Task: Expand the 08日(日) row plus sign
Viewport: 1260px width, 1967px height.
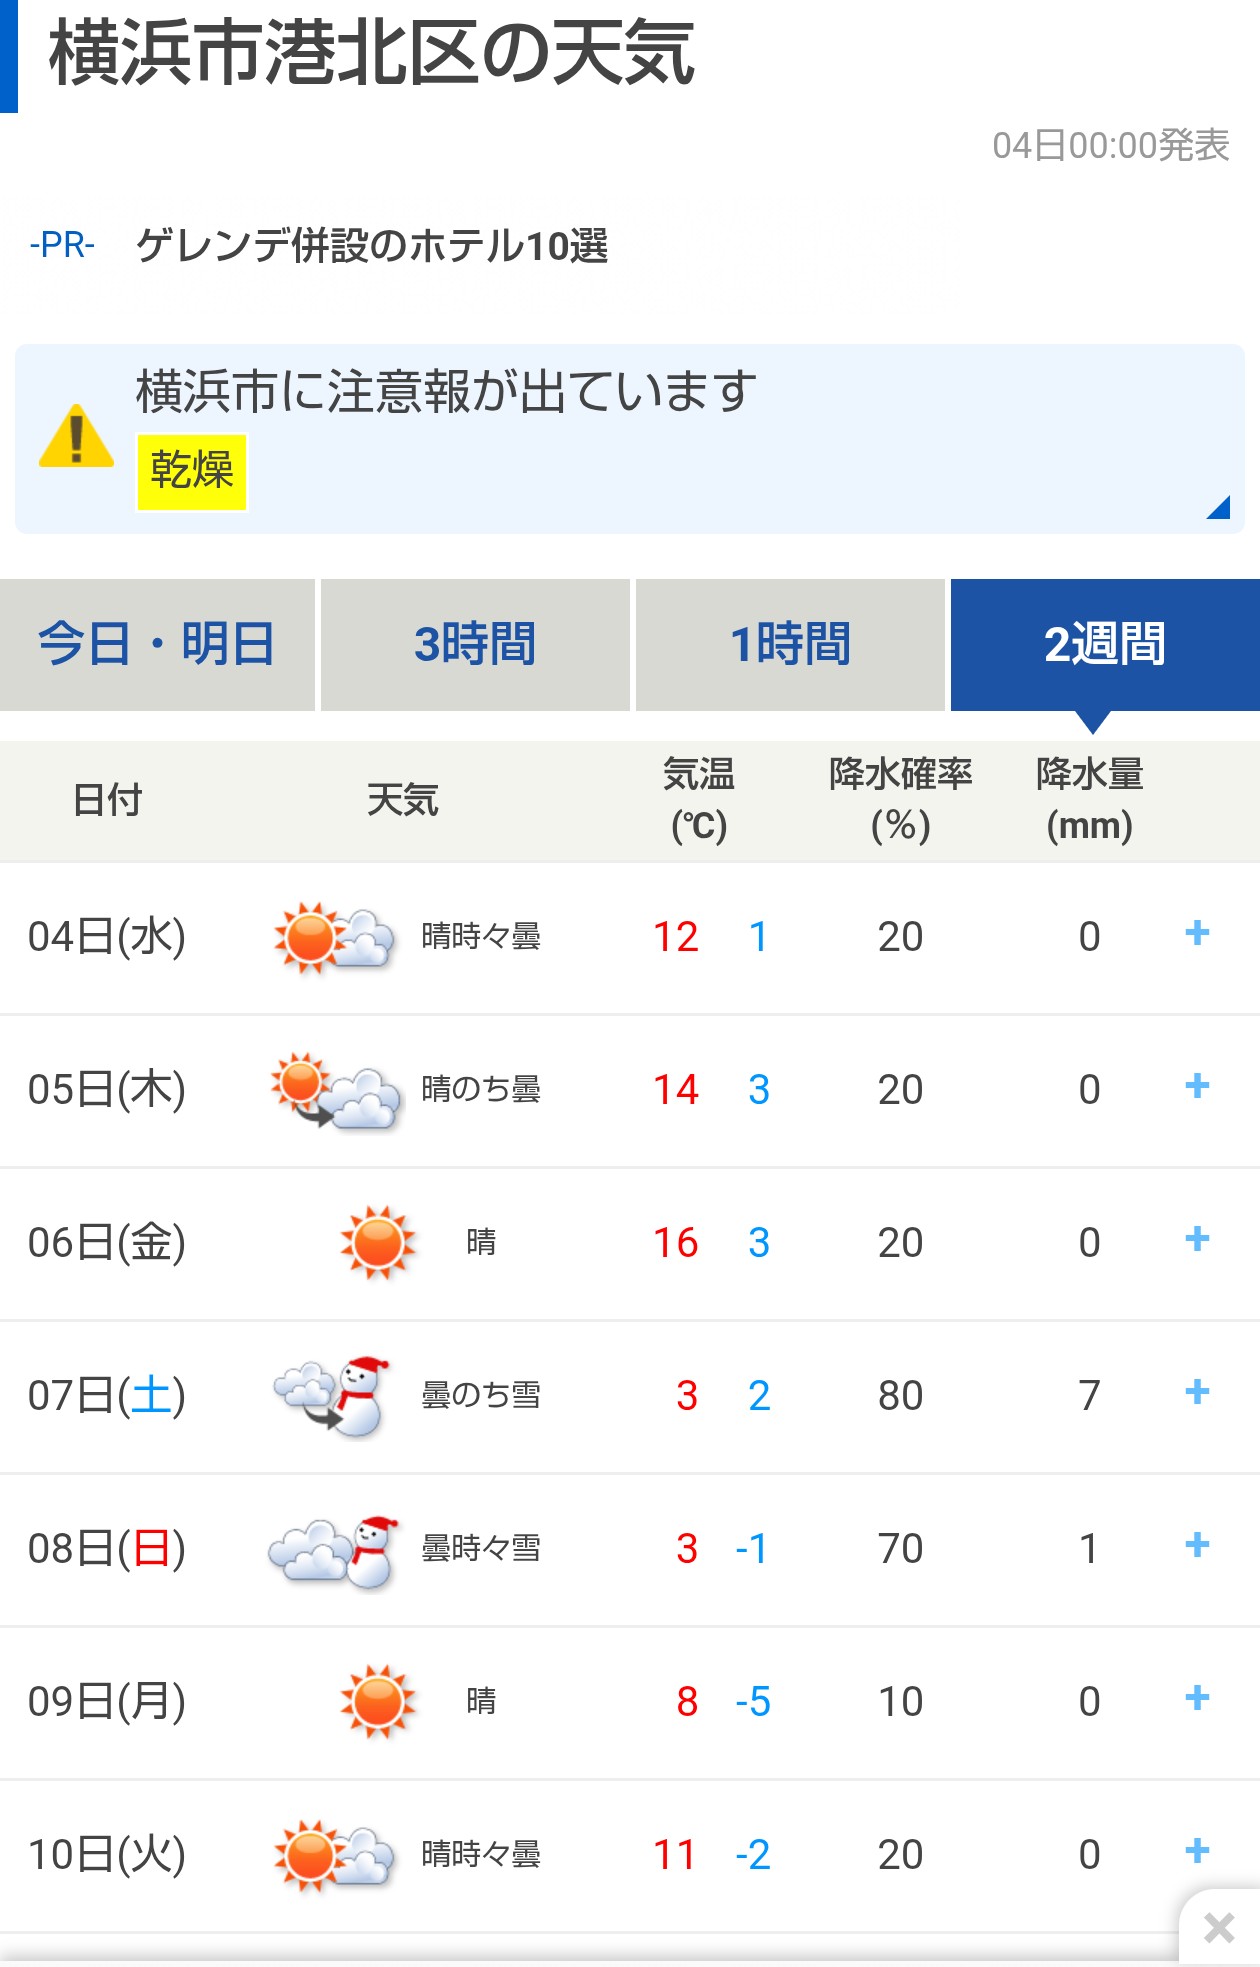Action: (1196, 1546)
